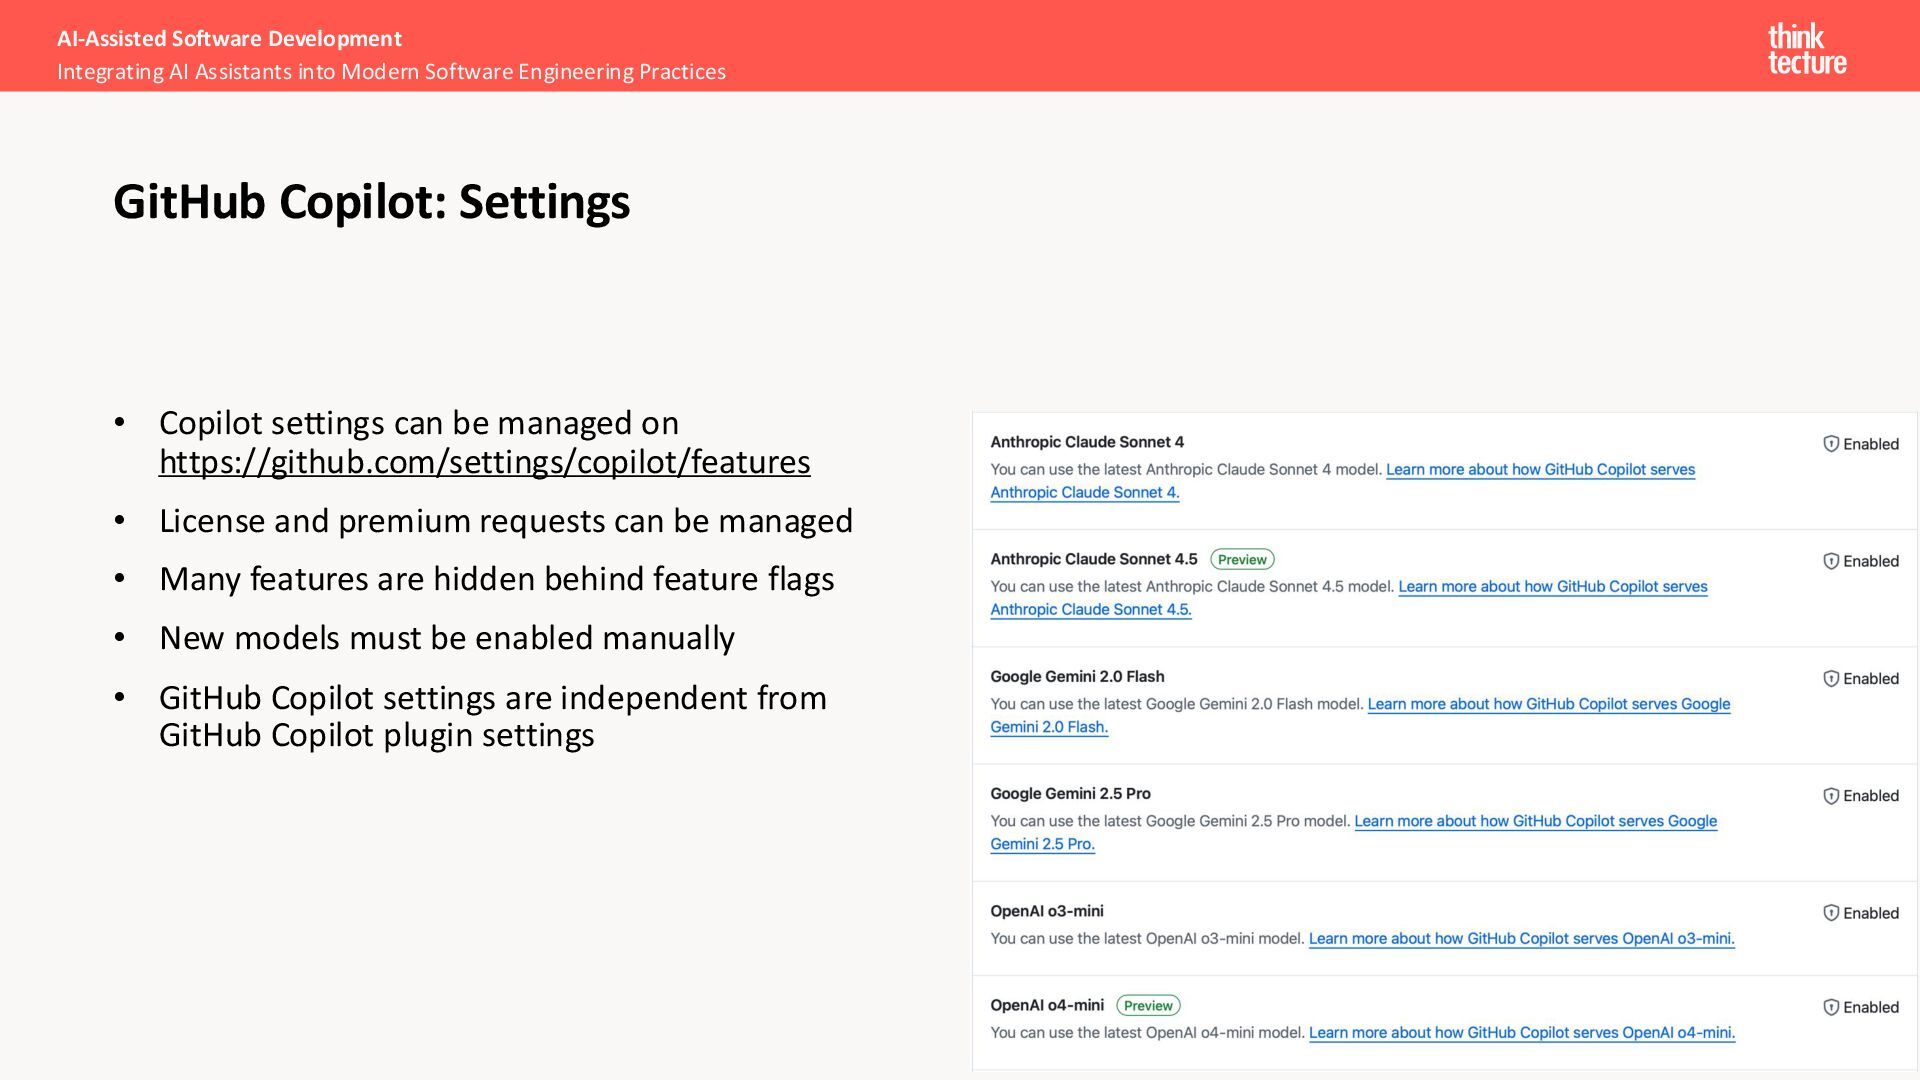Viewport: 1920px width, 1080px height.
Task: Click Enabled status text for OpenAI o3-mini
Action: pyautogui.click(x=1870, y=913)
